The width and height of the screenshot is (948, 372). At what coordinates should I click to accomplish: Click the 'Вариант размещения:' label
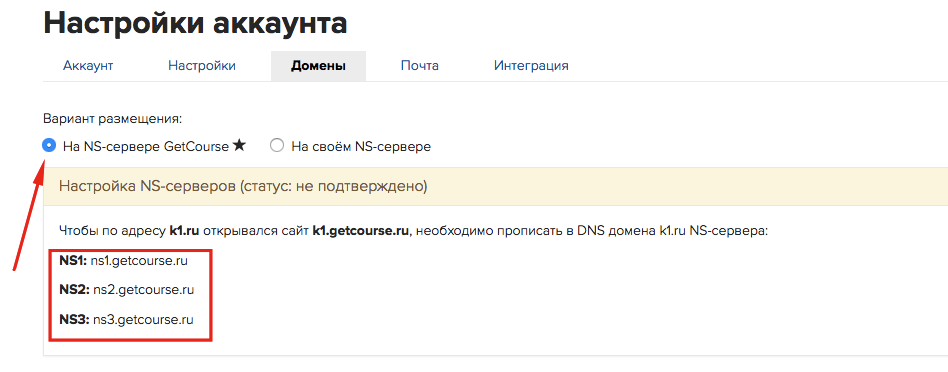click(112, 119)
